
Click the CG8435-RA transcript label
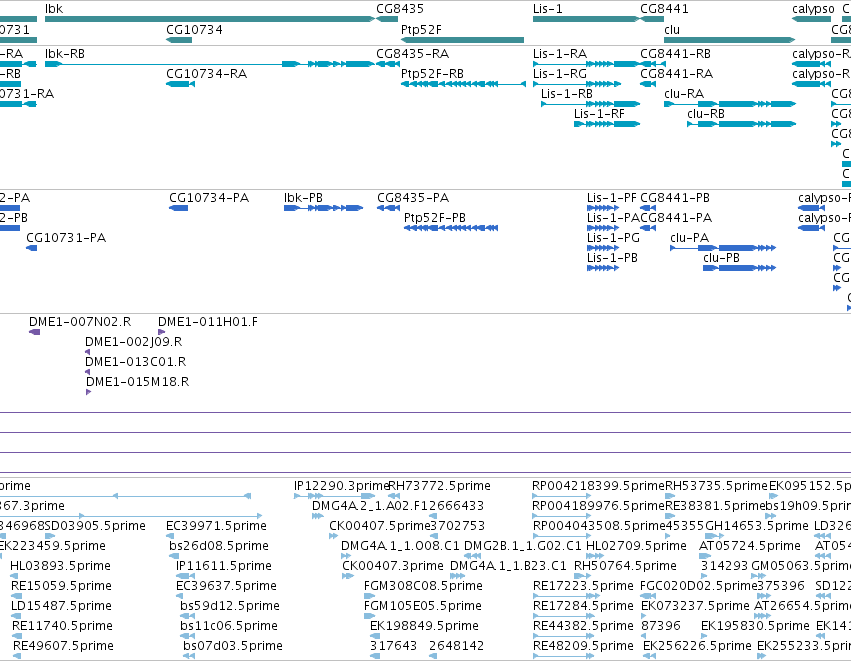(412, 54)
